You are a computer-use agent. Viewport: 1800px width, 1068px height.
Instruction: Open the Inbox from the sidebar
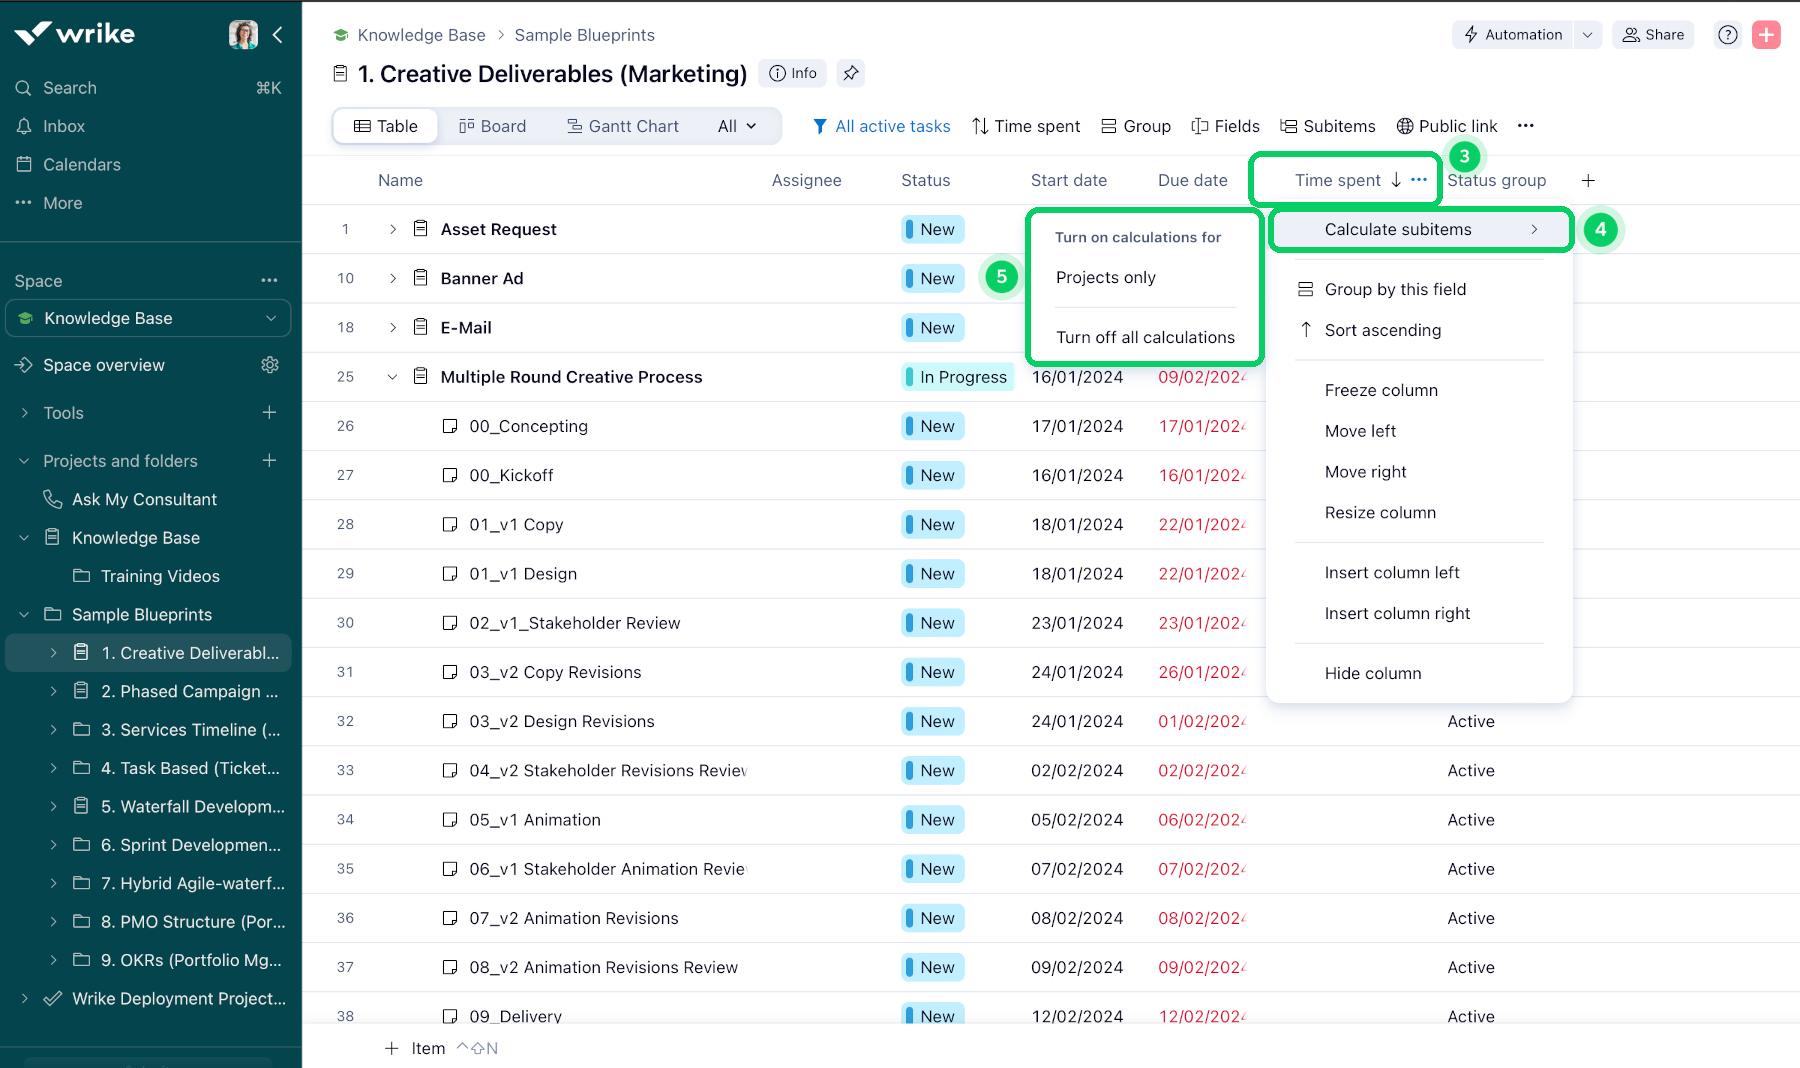[65, 126]
